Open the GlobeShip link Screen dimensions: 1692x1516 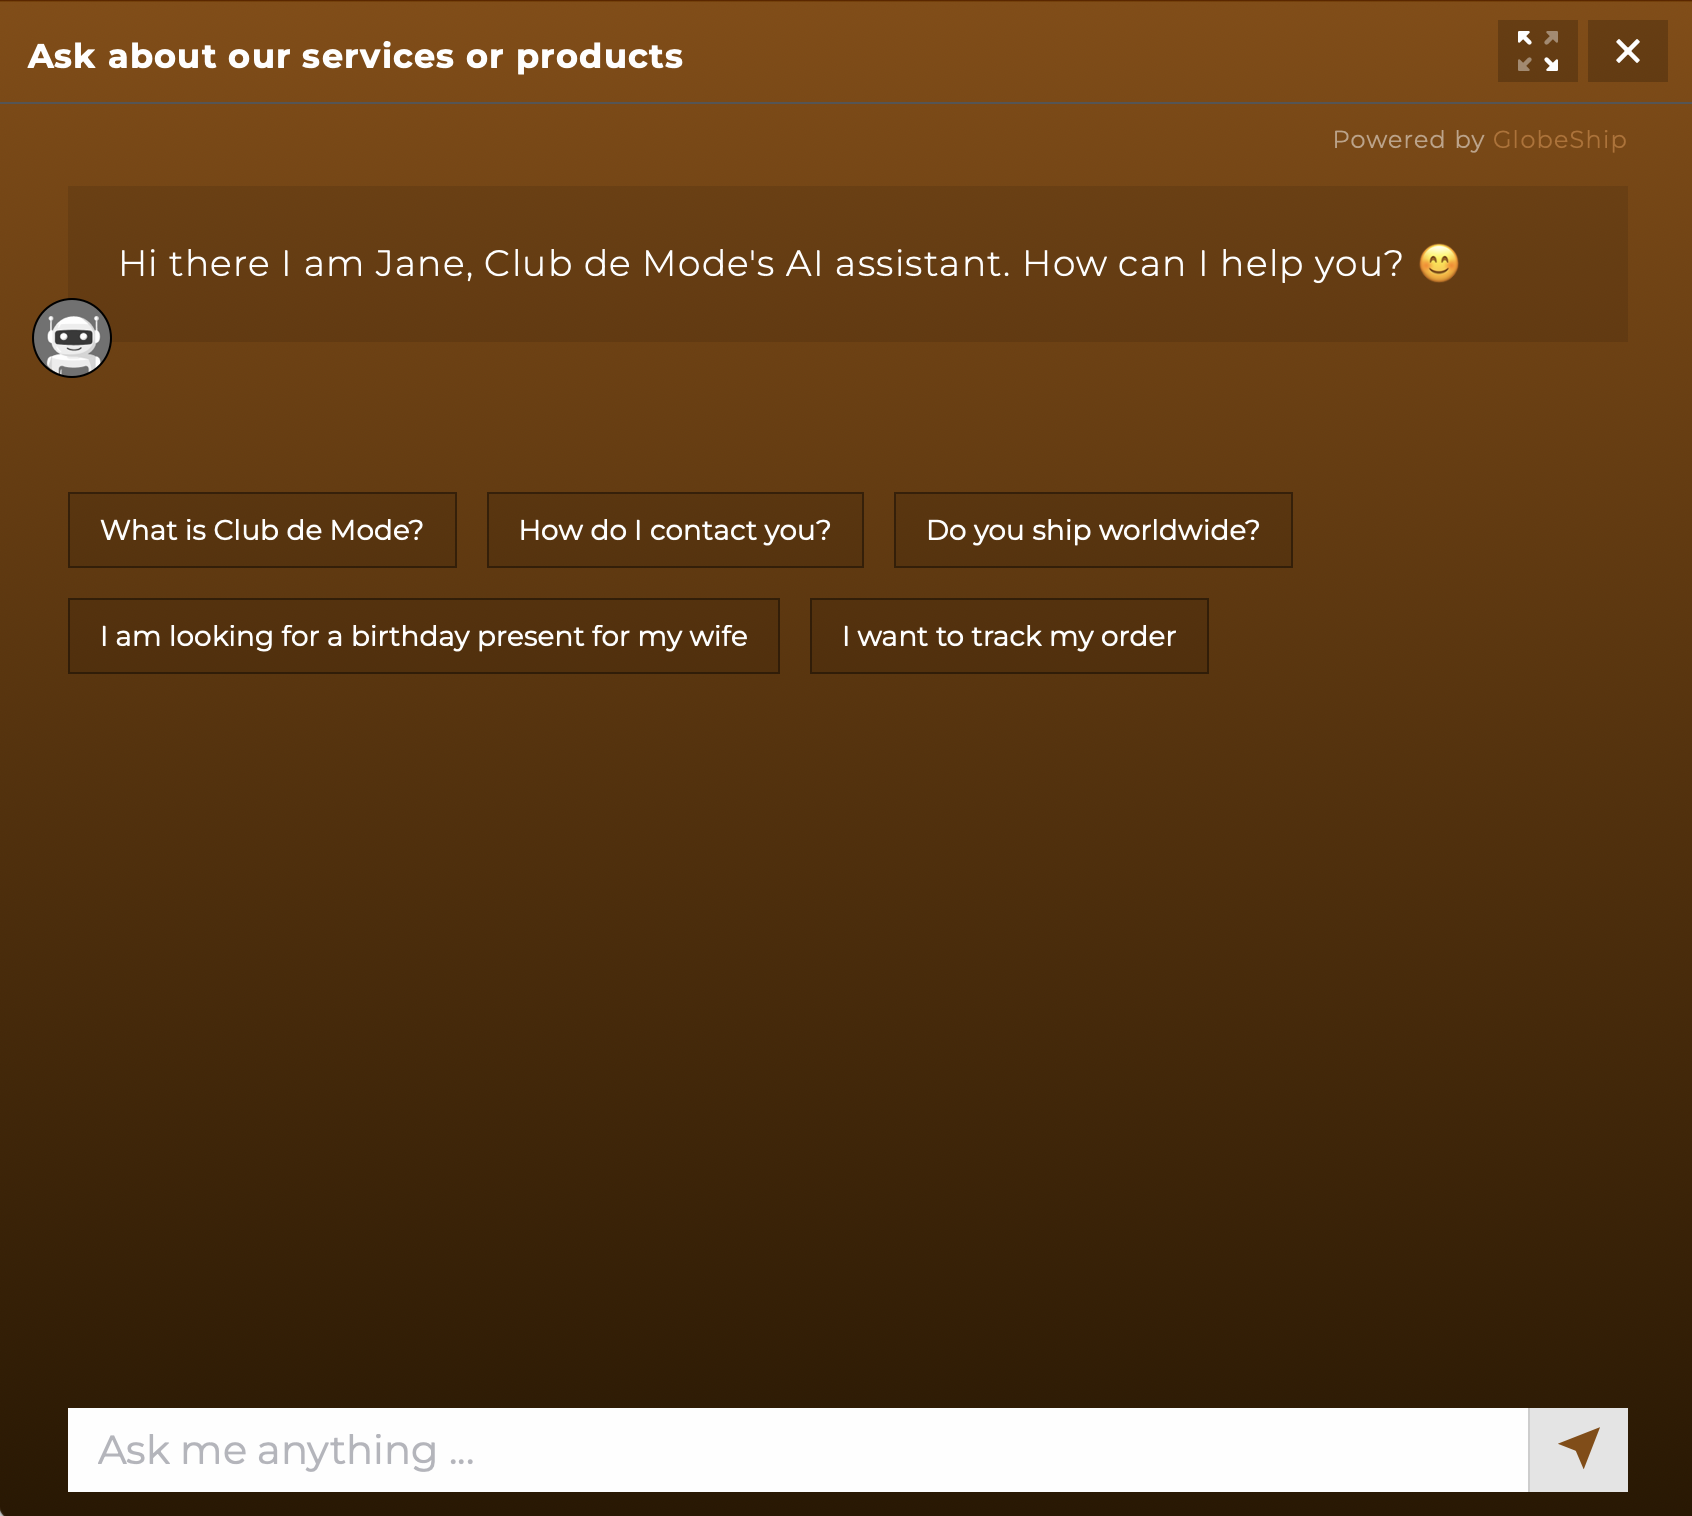[1559, 139]
